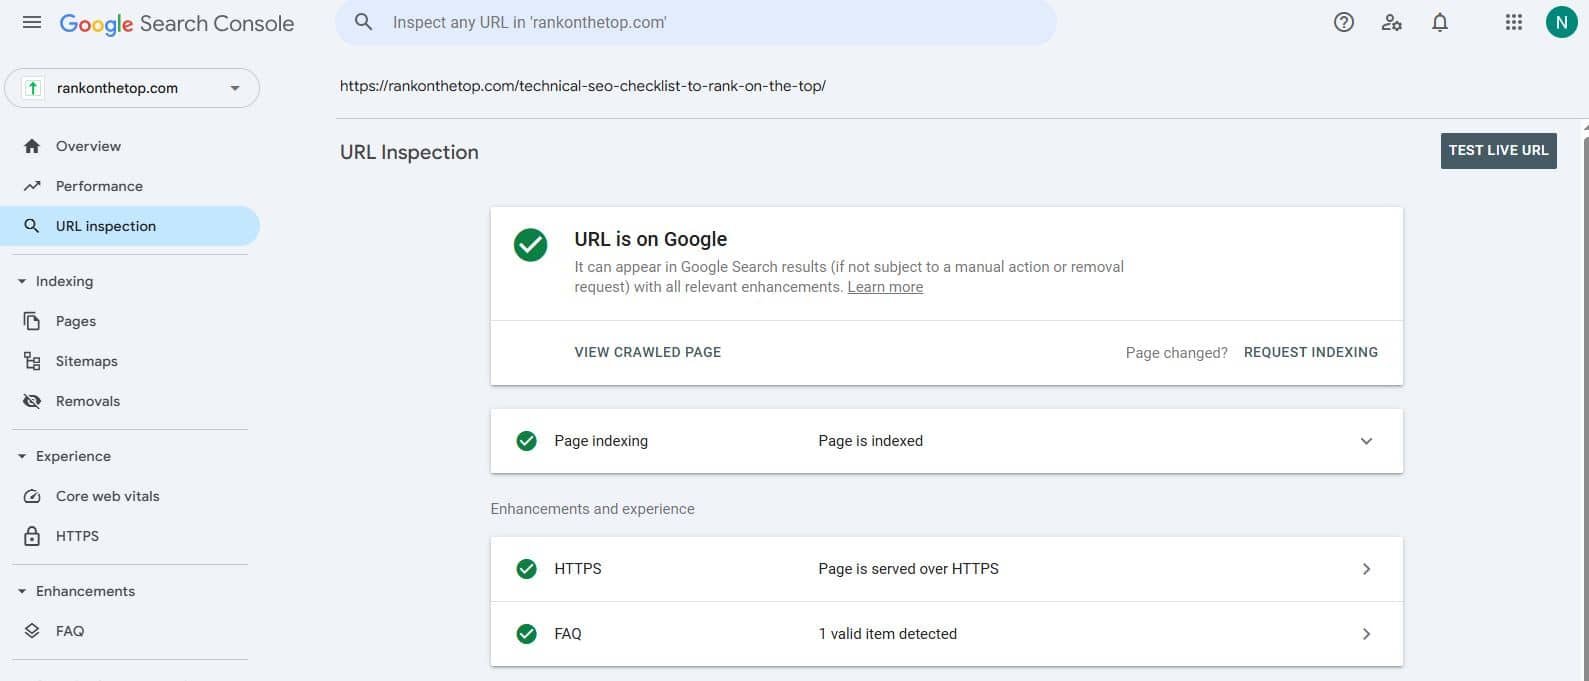Click the TEST LIVE URL button
The image size is (1589, 681).
tap(1498, 151)
